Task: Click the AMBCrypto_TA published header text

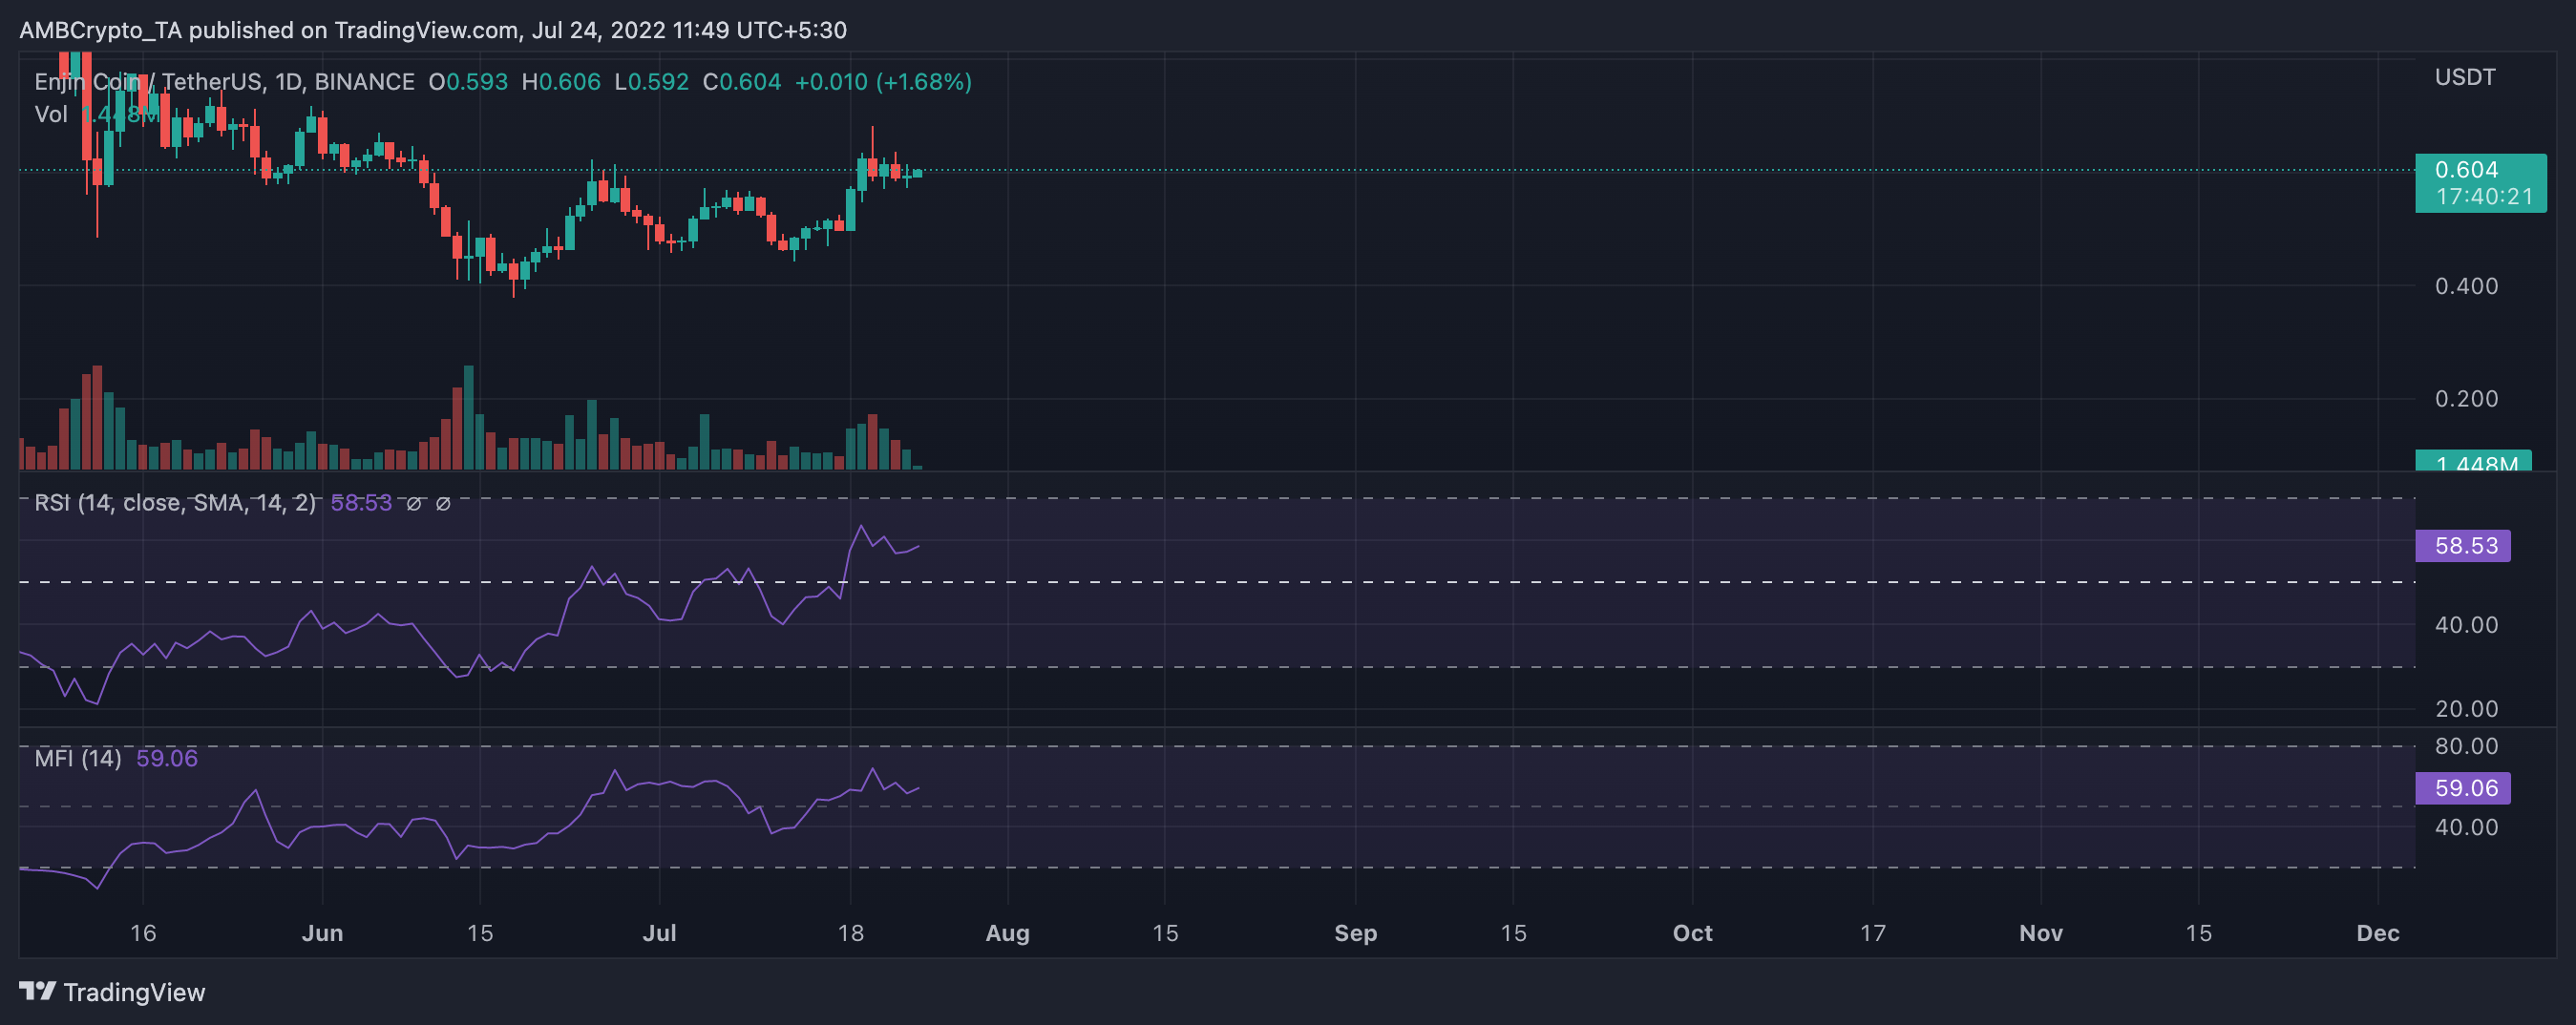Action: coord(432,30)
